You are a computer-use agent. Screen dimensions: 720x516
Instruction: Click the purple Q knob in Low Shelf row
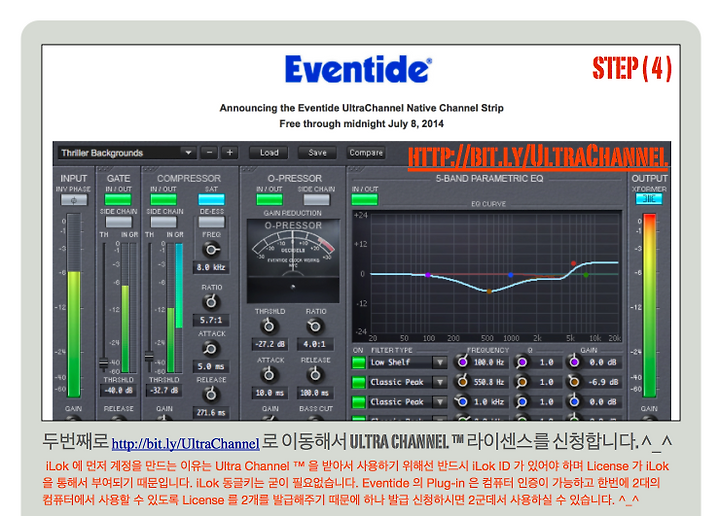[522, 362]
